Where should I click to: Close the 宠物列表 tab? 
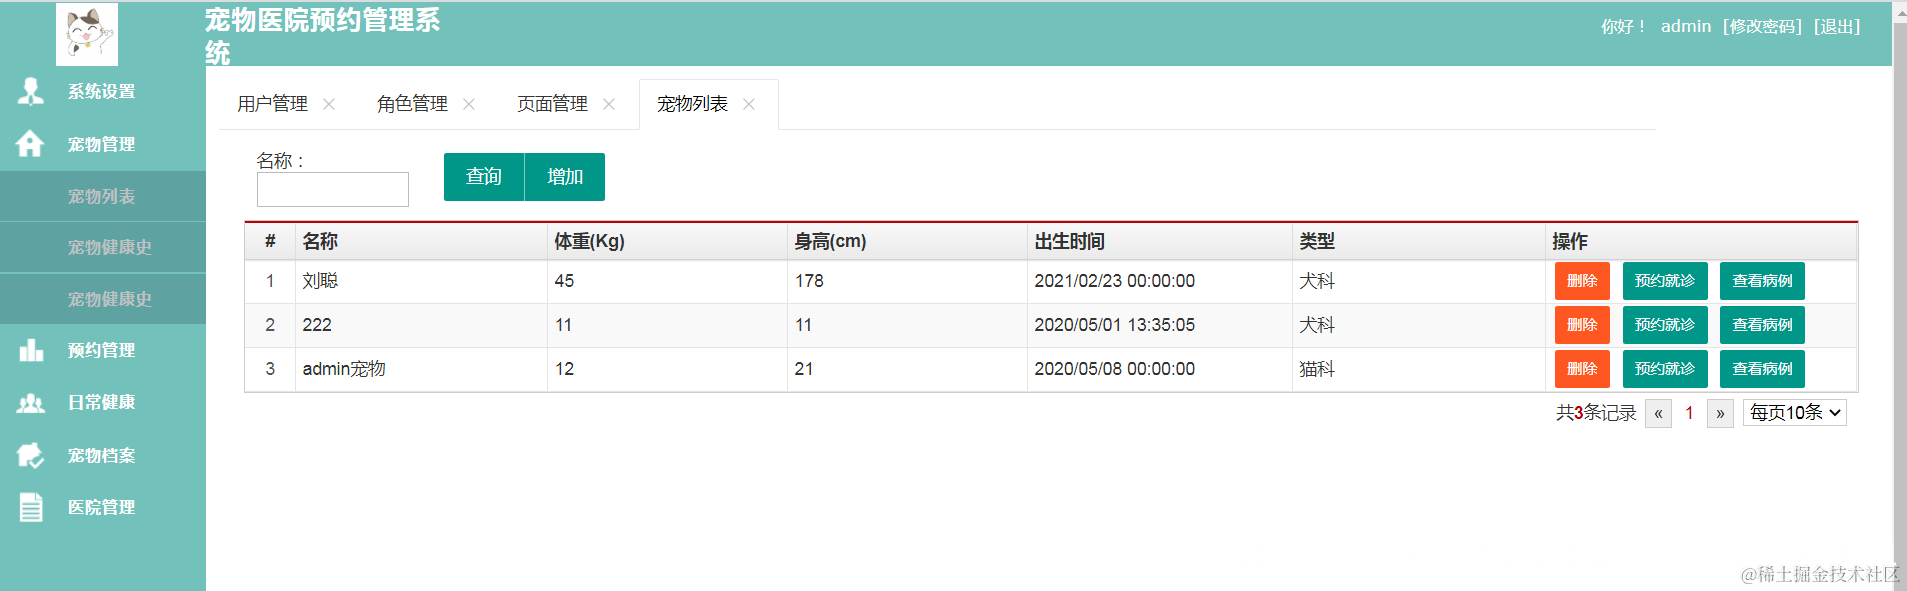click(x=749, y=104)
